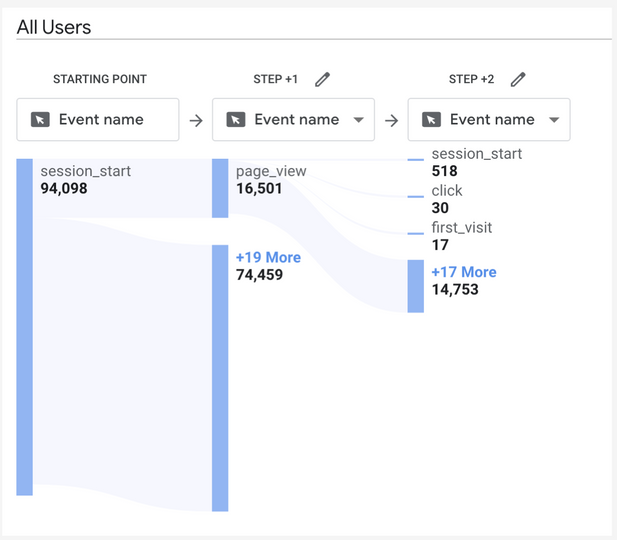Open the STEP +2 Event name dropdown arrow
Image resolution: width=617 pixels, height=540 pixels.
click(x=554, y=120)
